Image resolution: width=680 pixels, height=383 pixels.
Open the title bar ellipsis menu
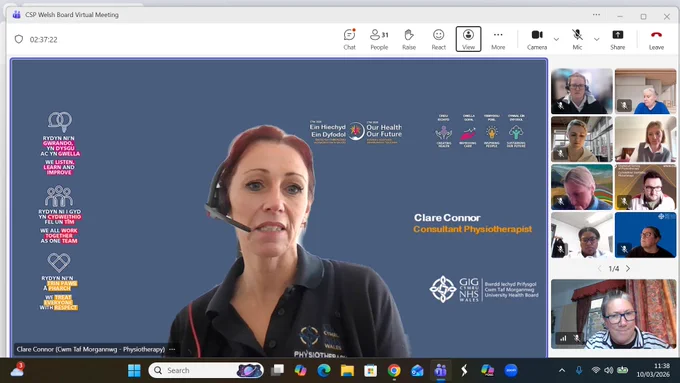597,15
